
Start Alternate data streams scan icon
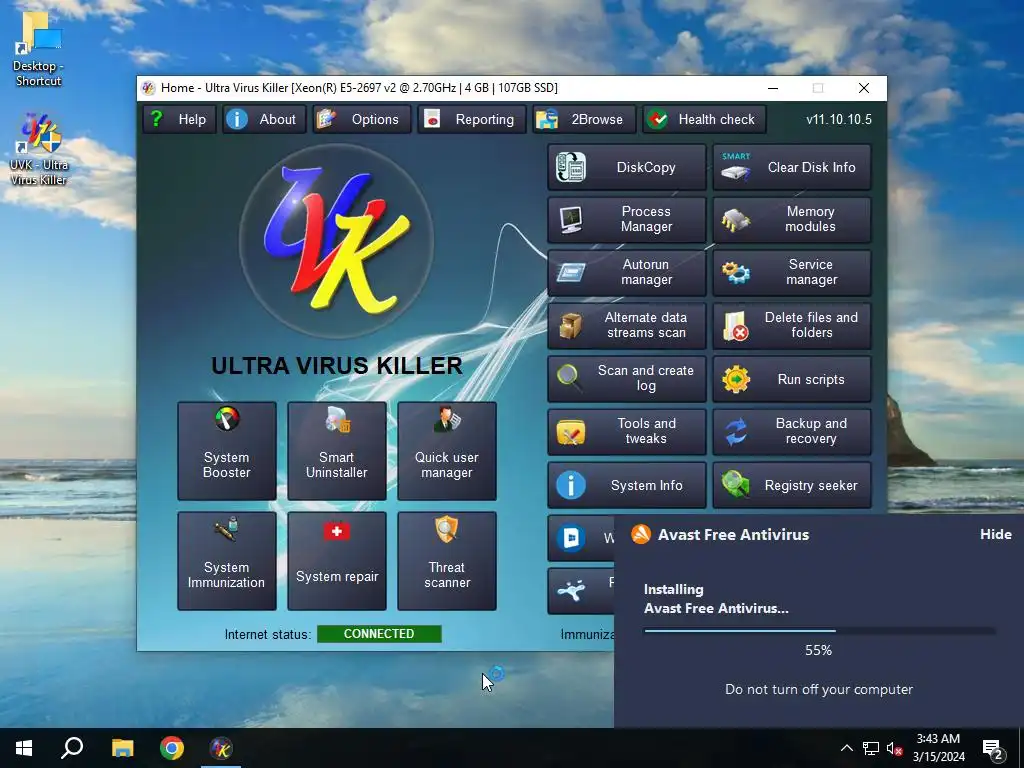click(x=571, y=325)
